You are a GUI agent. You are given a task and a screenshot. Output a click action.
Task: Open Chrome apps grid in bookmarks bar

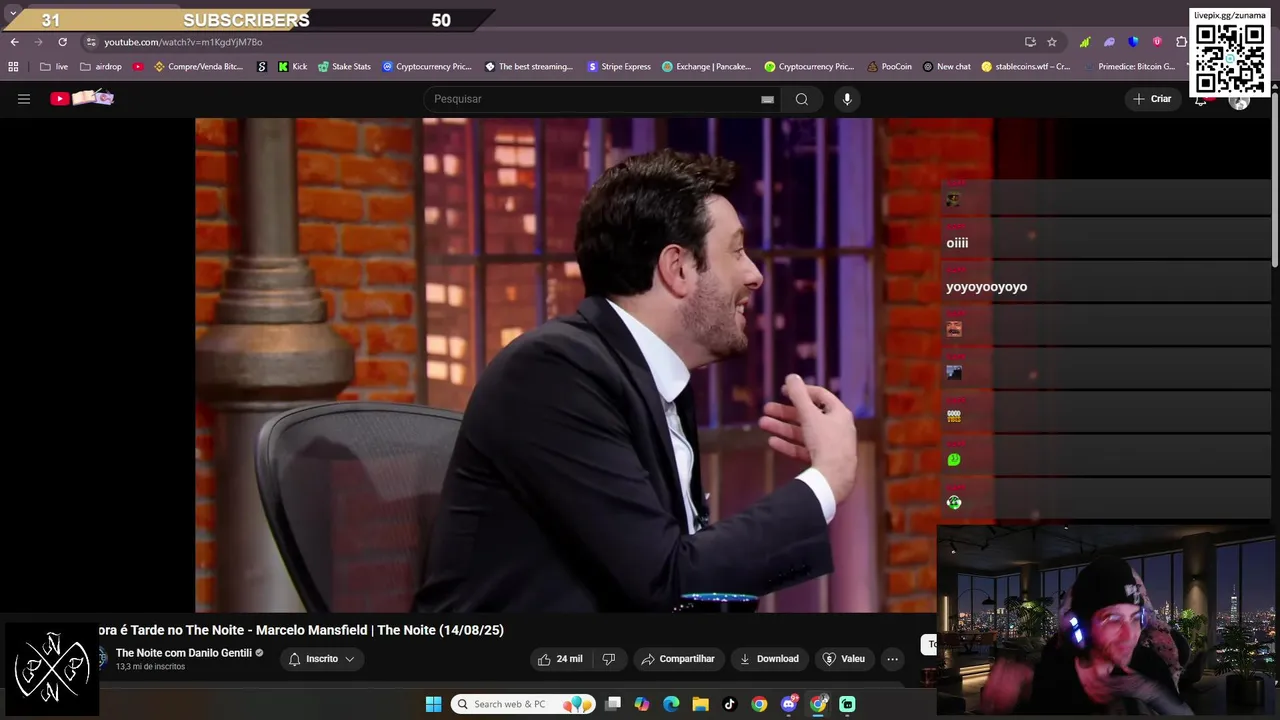click(x=13, y=67)
